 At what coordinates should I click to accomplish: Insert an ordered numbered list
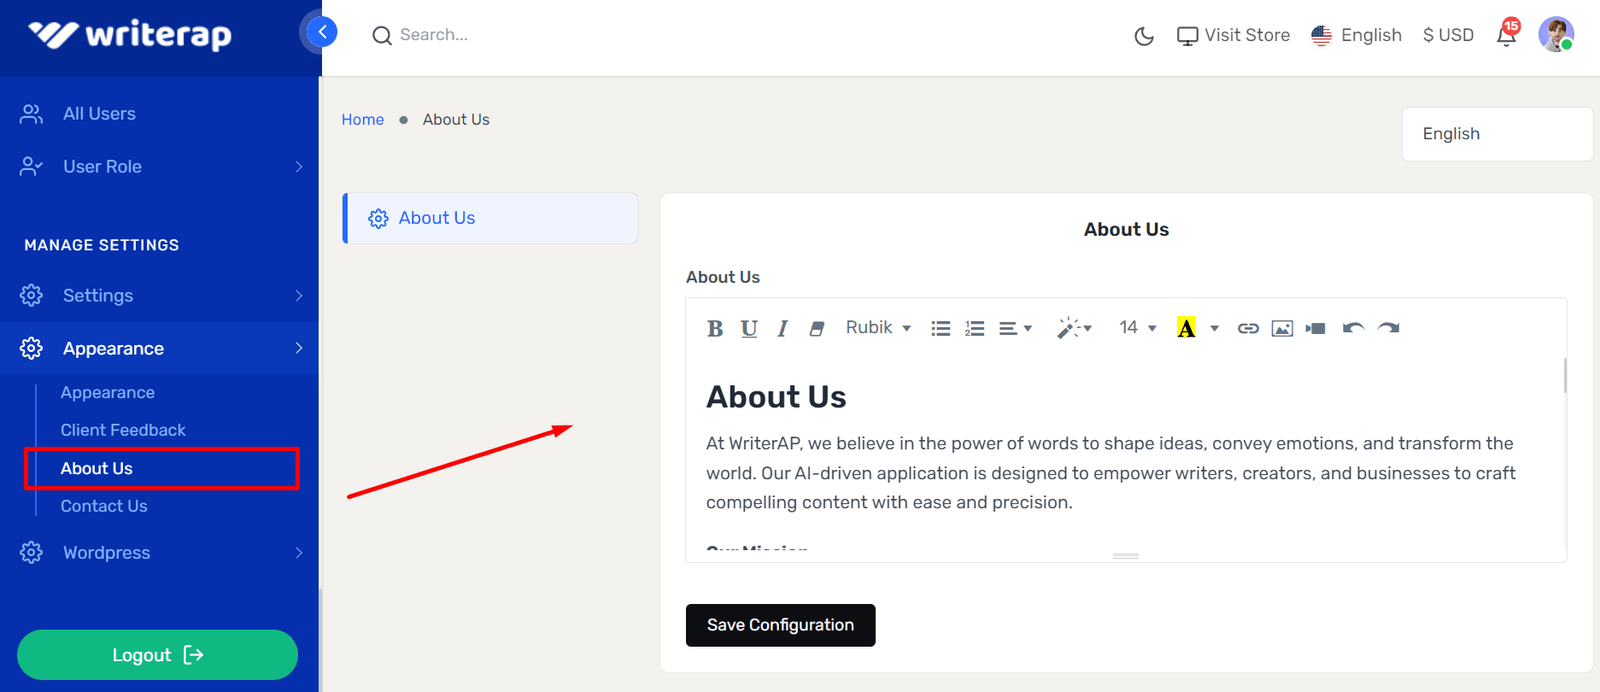coord(975,328)
